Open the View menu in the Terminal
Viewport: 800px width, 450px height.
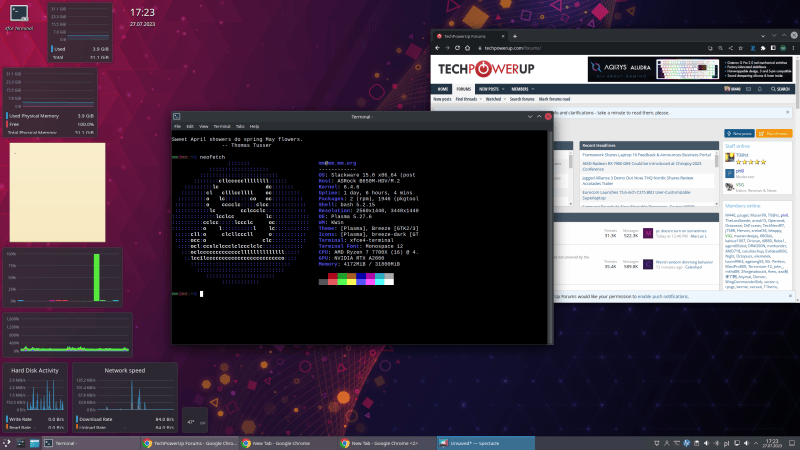coord(204,126)
